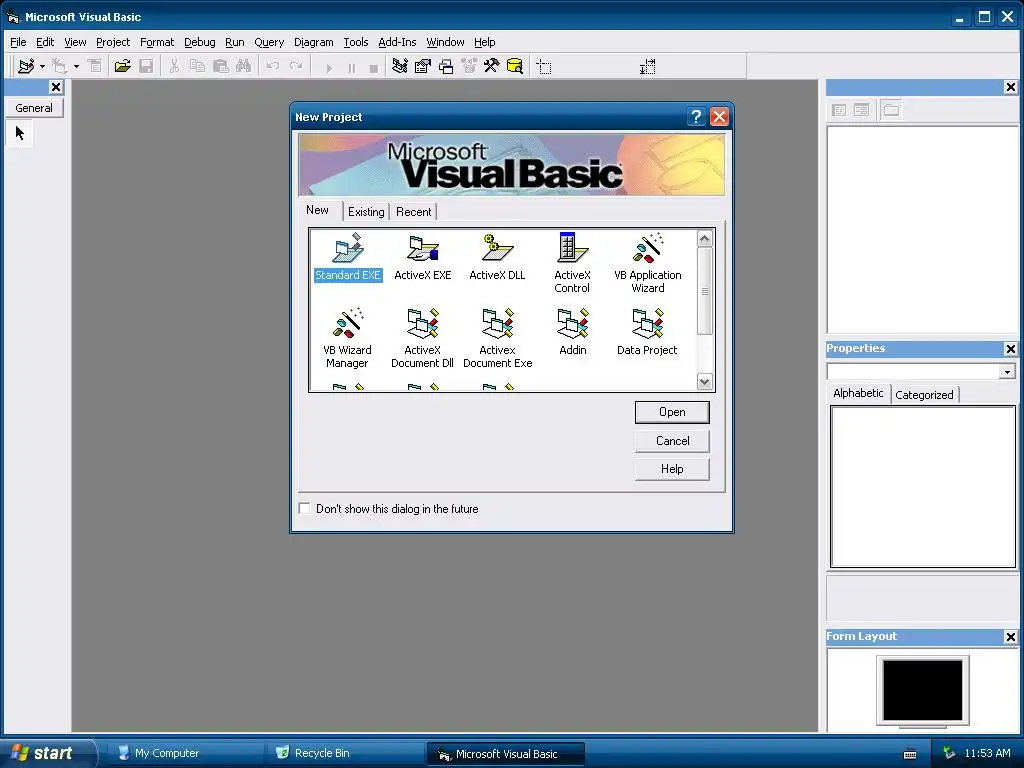
Task: Click the Toolbox hammer-and-wrench toolbar icon
Action: coord(491,67)
